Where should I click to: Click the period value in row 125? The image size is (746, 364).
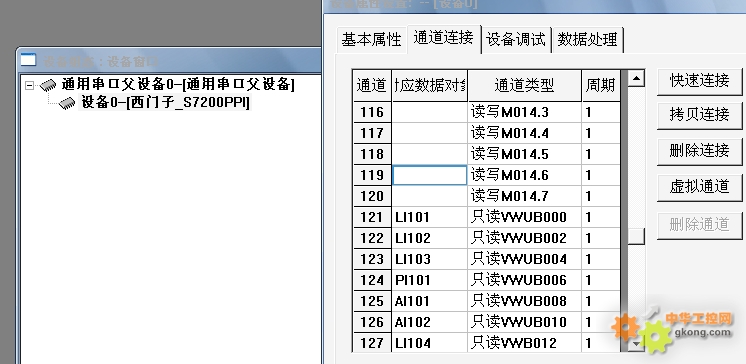pyautogui.click(x=601, y=301)
